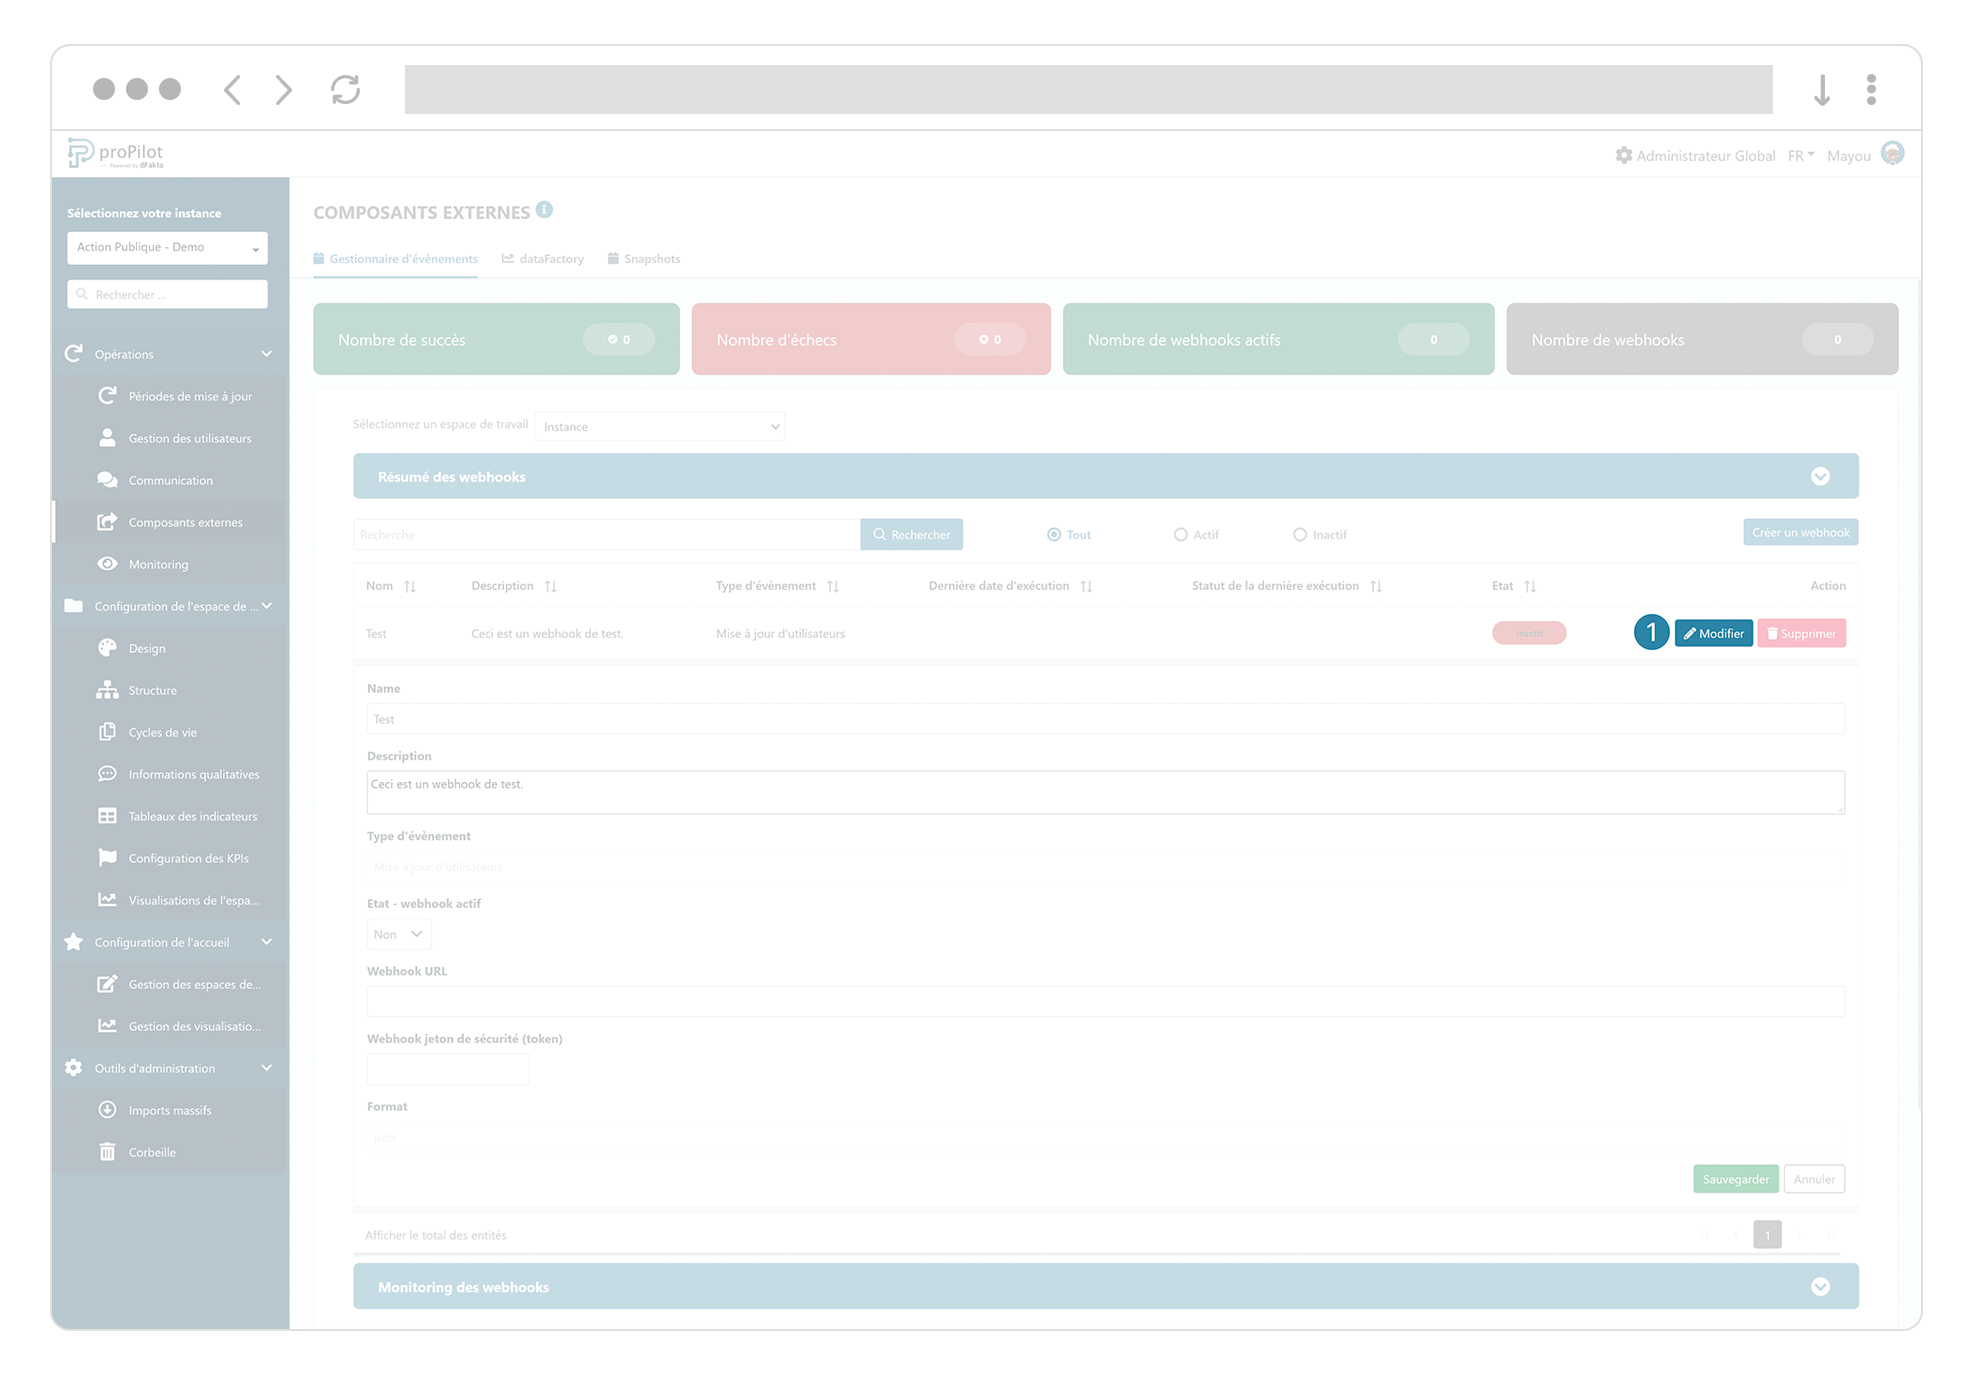Screen dimensions: 1973x1384
Task: Select Configuration des KPIs flag icon
Action: tap(108, 857)
